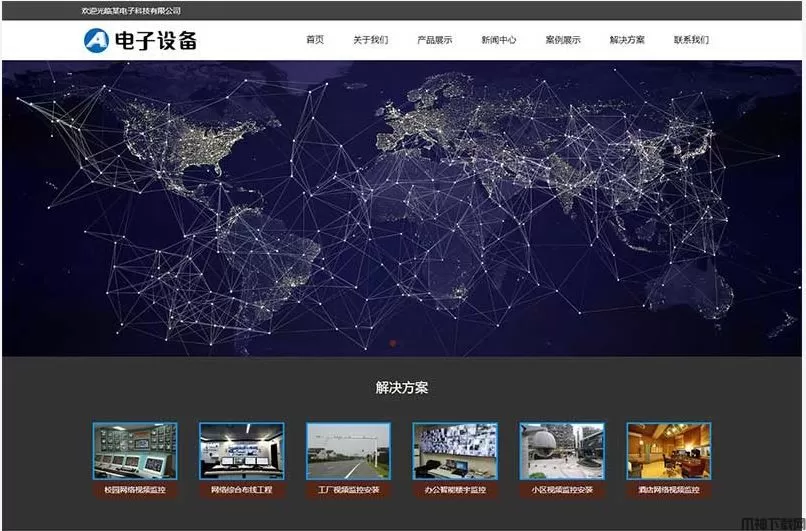Open 产品展示 in navigation bar

tap(434, 40)
